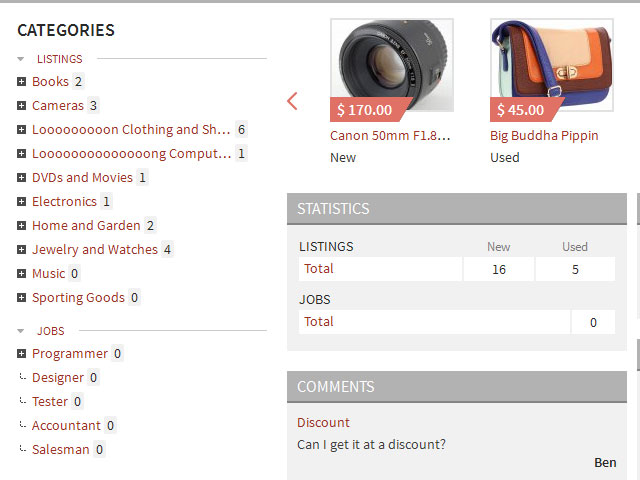Open the Big Buddha Pippin bag image
Screen dimensions: 640x480
pyautogui.click(x=552, y=65)
